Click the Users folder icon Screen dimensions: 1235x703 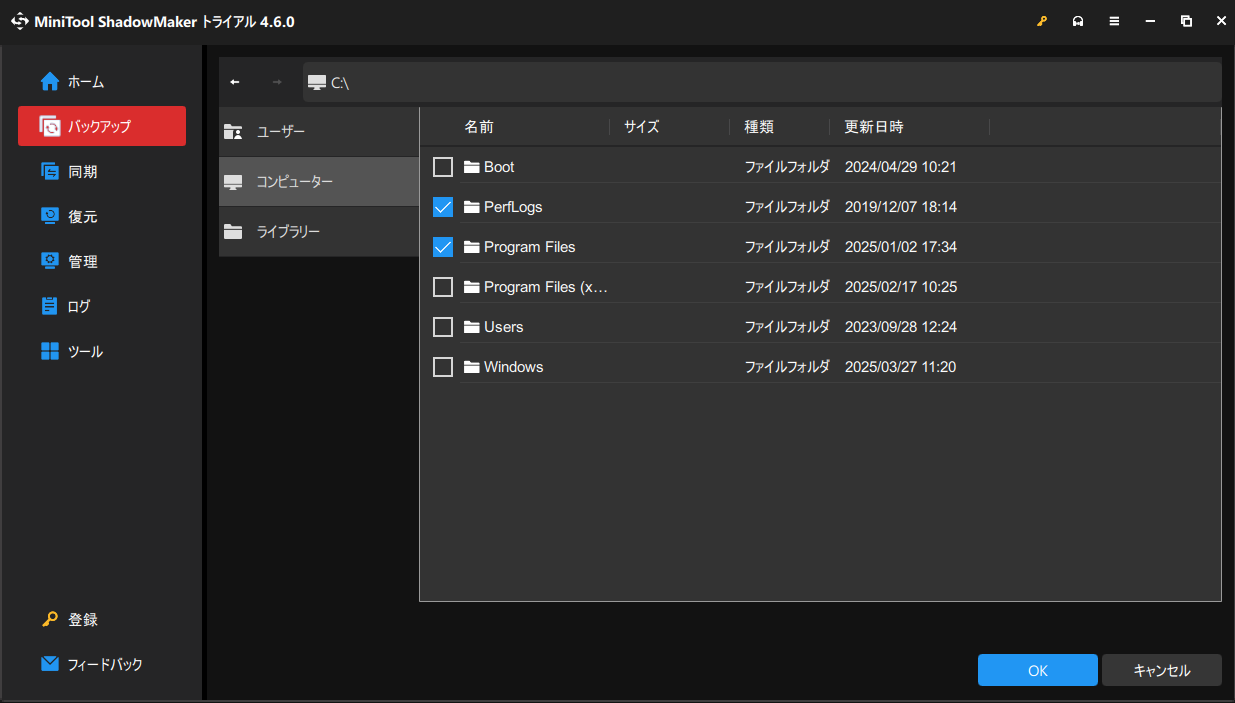click(472, 327)
